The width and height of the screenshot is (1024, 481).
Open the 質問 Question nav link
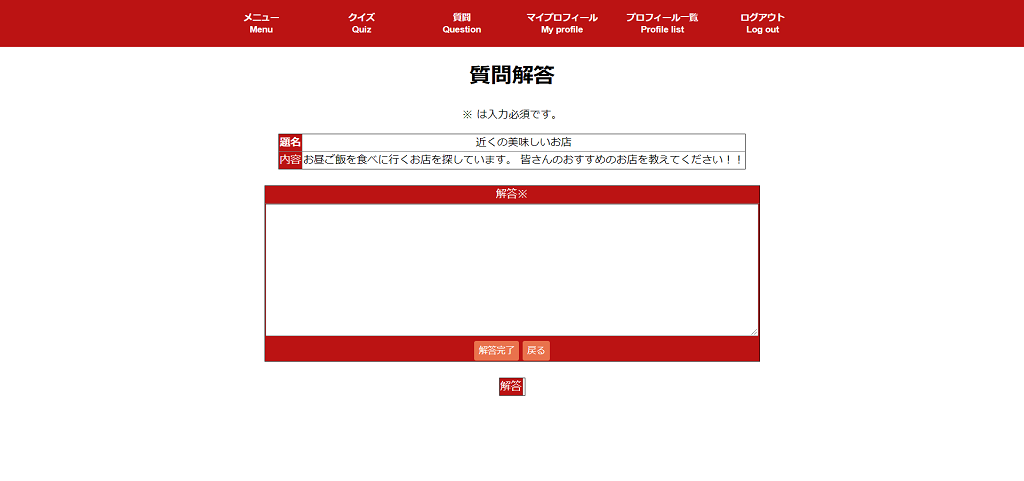click(462, 23)
